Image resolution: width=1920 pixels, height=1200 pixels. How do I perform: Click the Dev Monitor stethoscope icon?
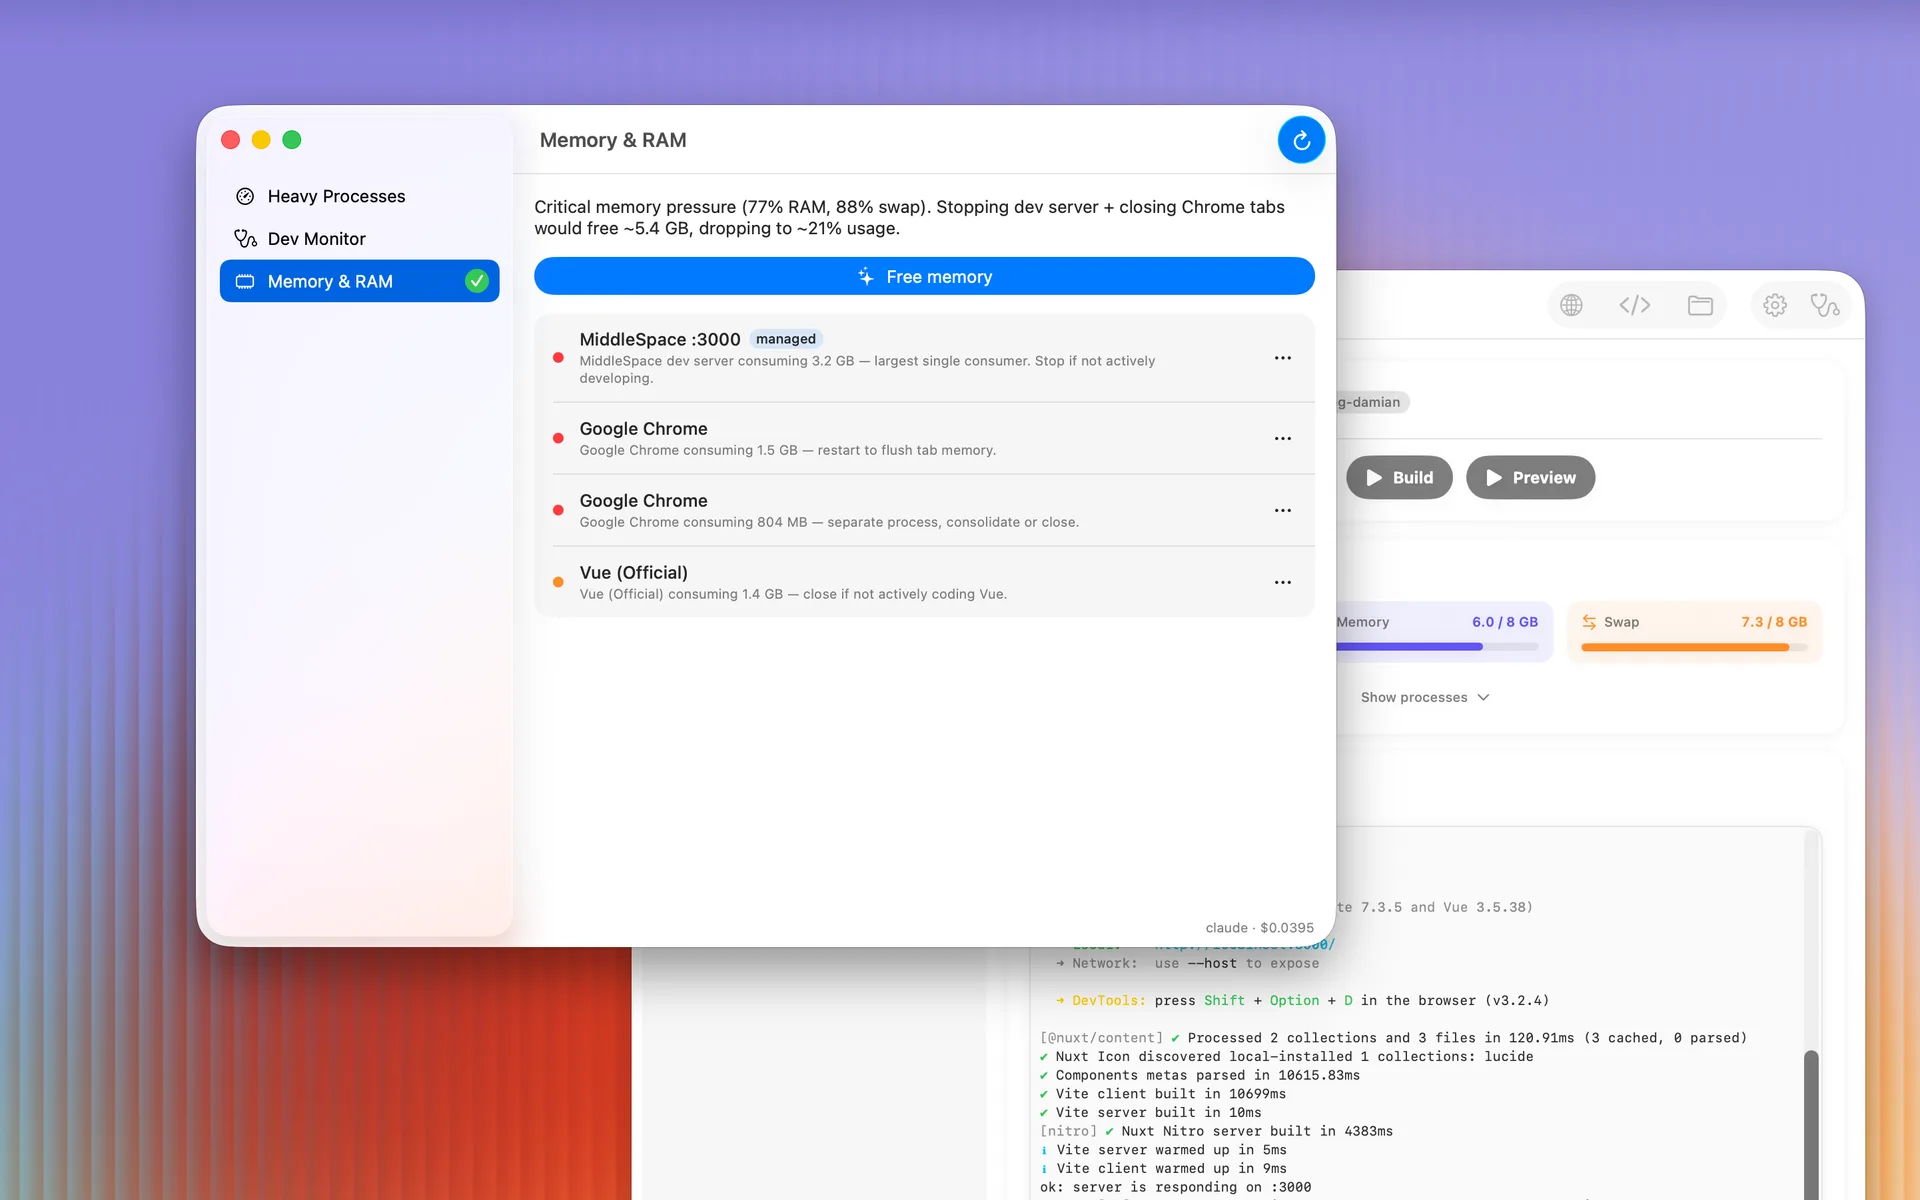[x=245, y=238]
